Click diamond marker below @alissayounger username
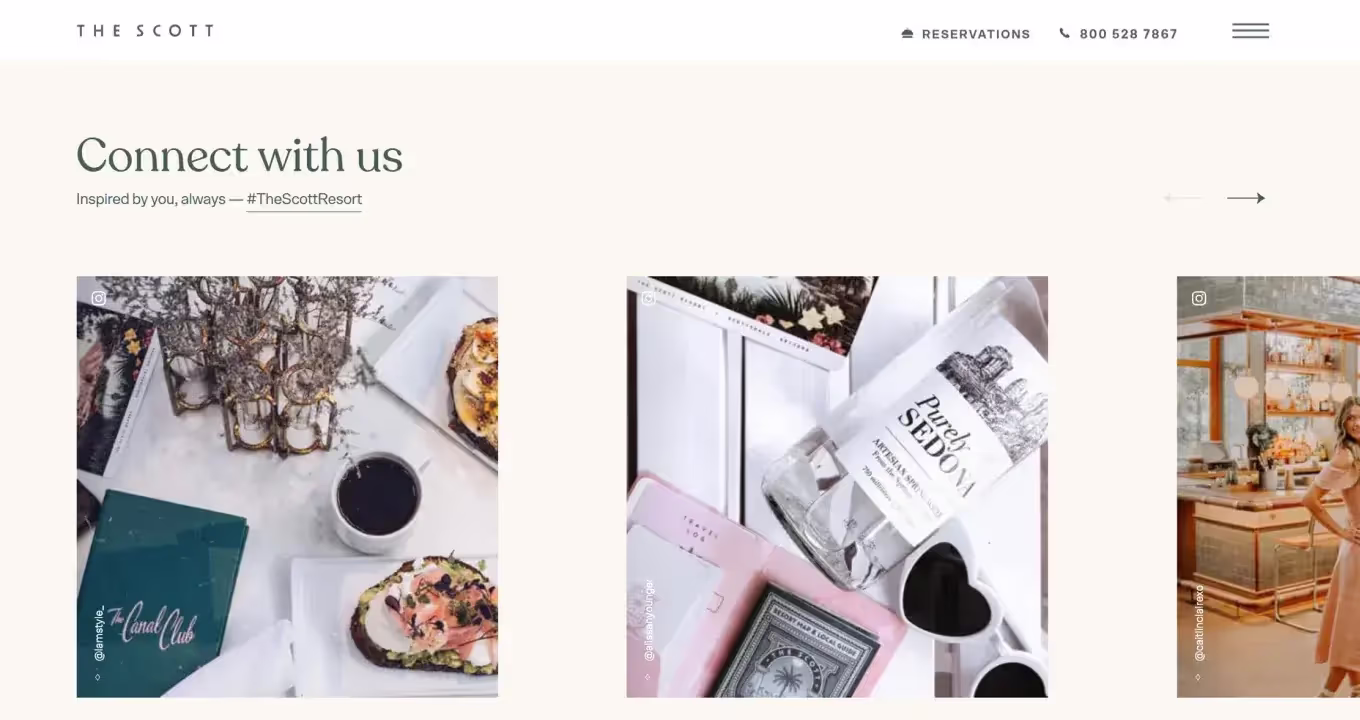Image resolution: width=1360 pixels, height=720 pixels. coord(648,677)
